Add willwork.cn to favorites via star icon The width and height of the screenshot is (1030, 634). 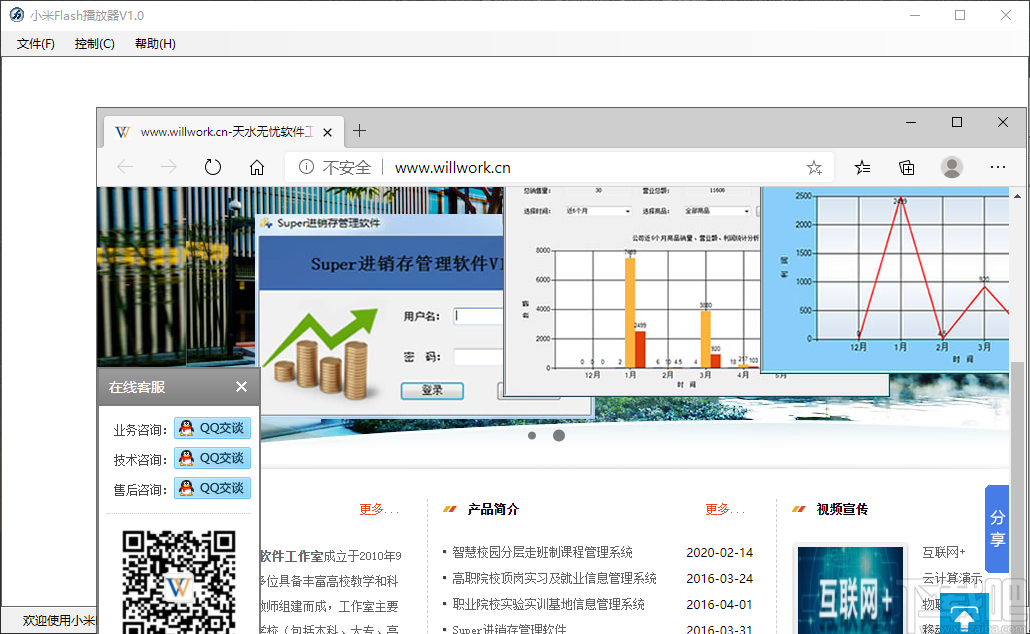(x=814, y=167)
